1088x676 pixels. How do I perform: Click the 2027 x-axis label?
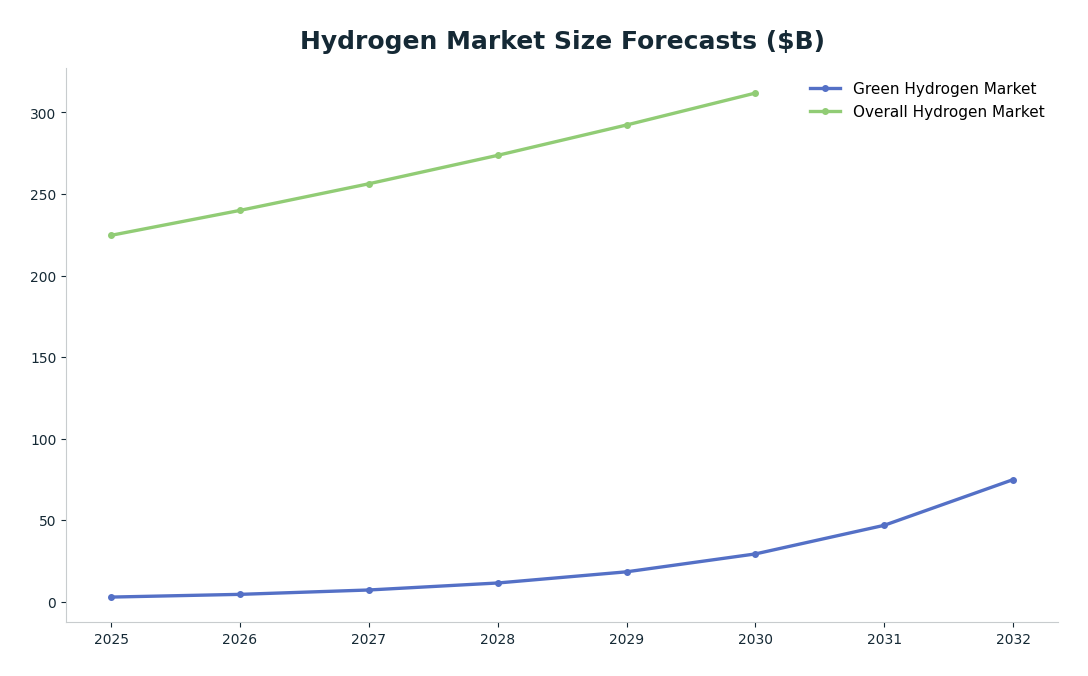tap(368, 639)
